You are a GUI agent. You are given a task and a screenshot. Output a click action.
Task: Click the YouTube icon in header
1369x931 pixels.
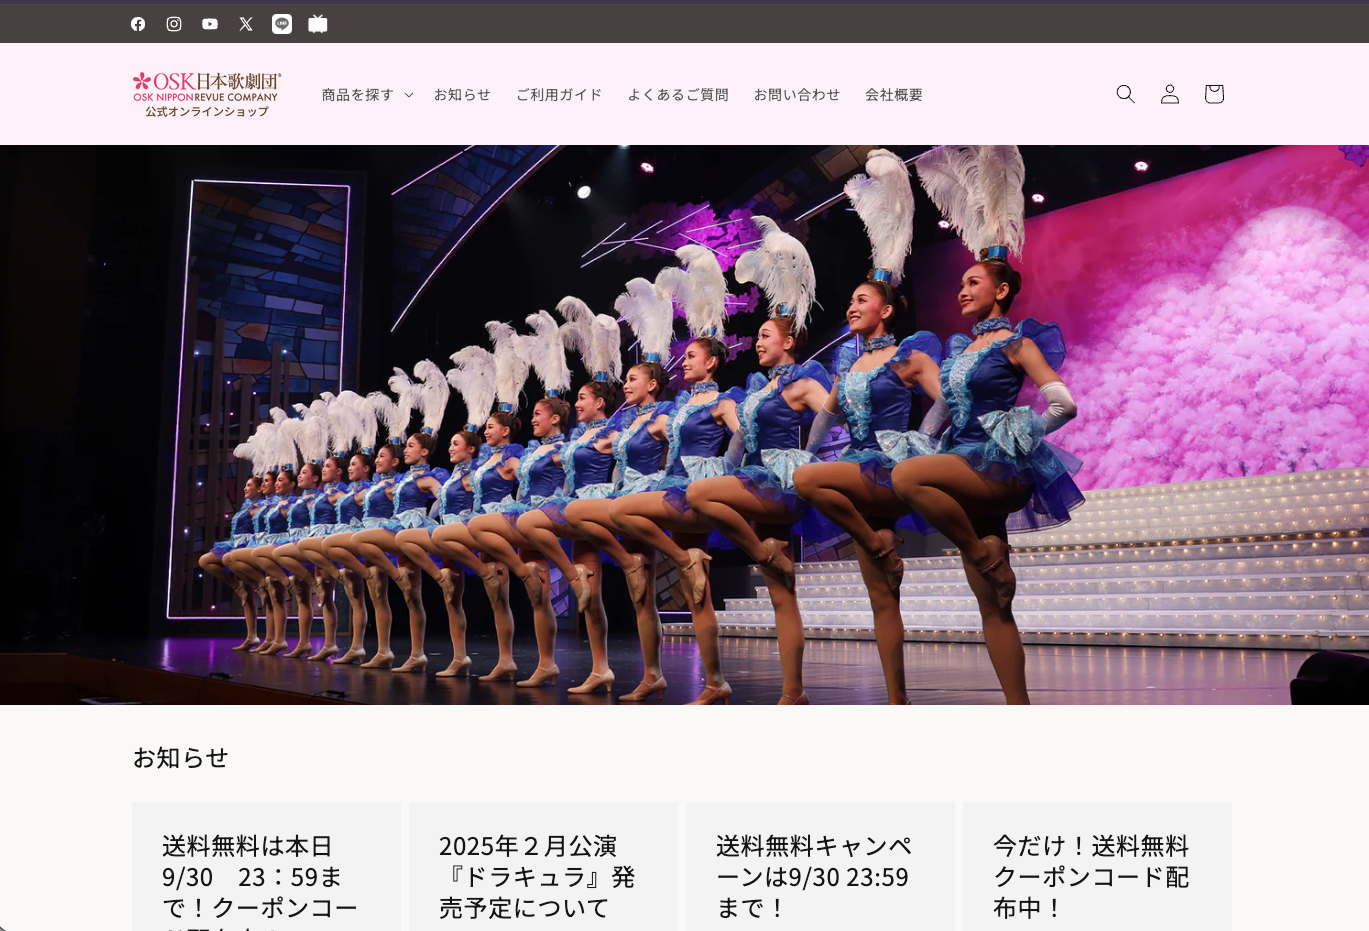210,24
